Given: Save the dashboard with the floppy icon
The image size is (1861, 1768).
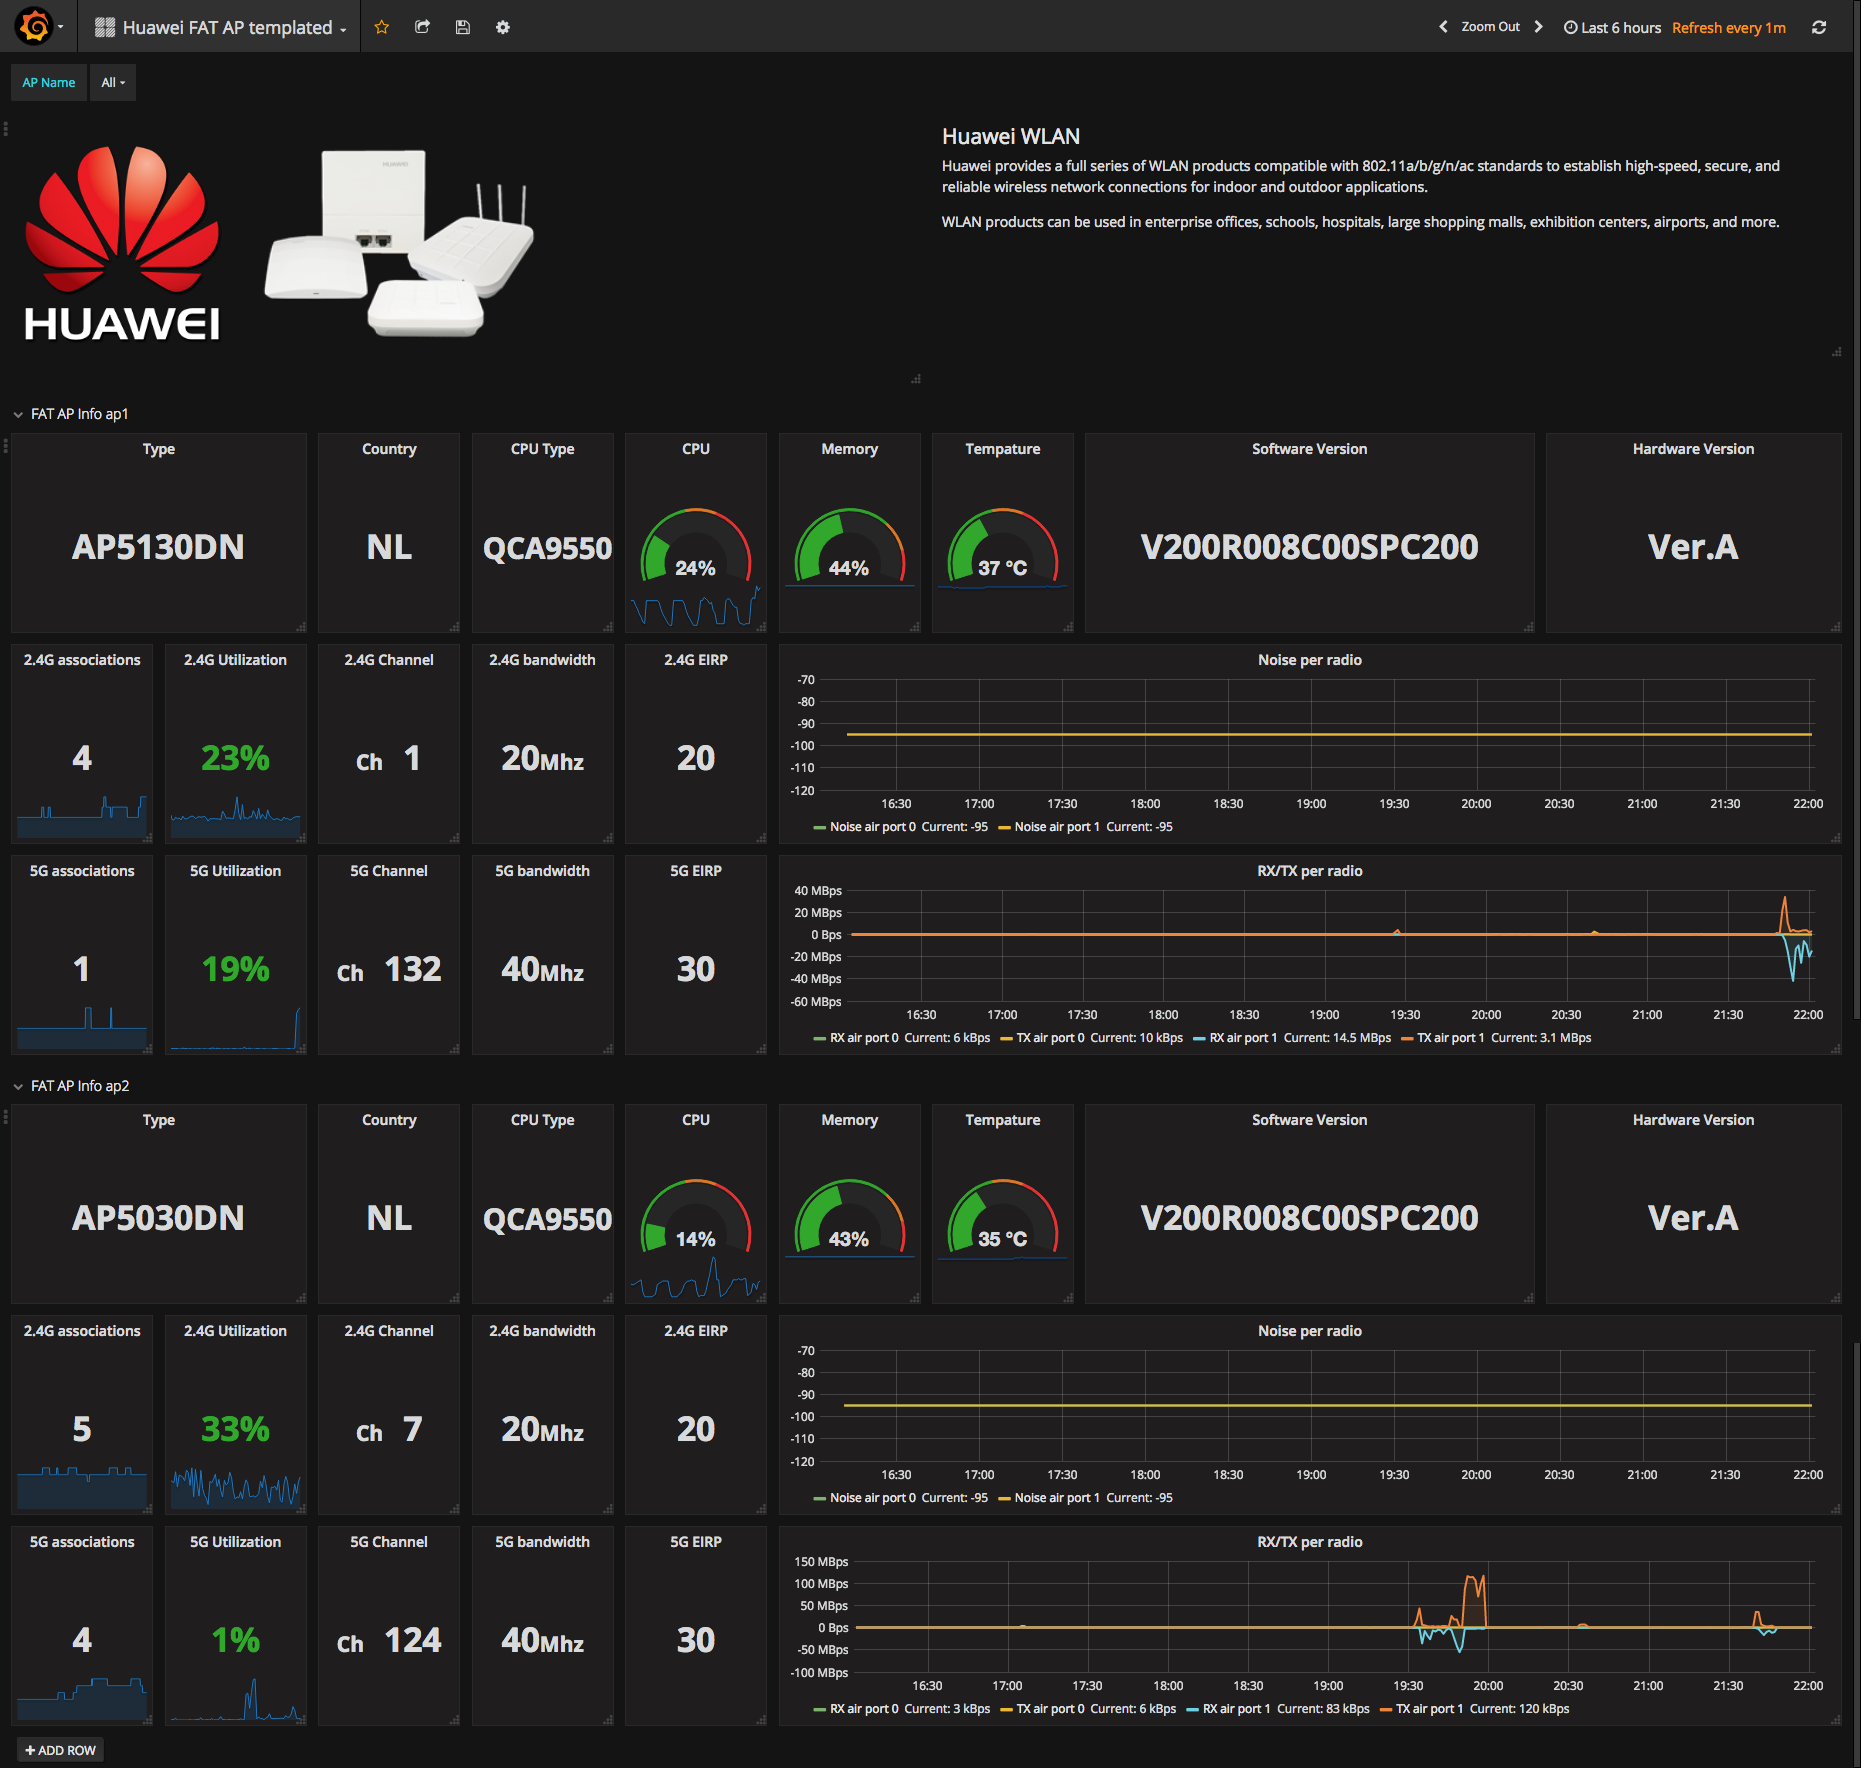Looking at the screenshot, I should (x=462, y=27).
